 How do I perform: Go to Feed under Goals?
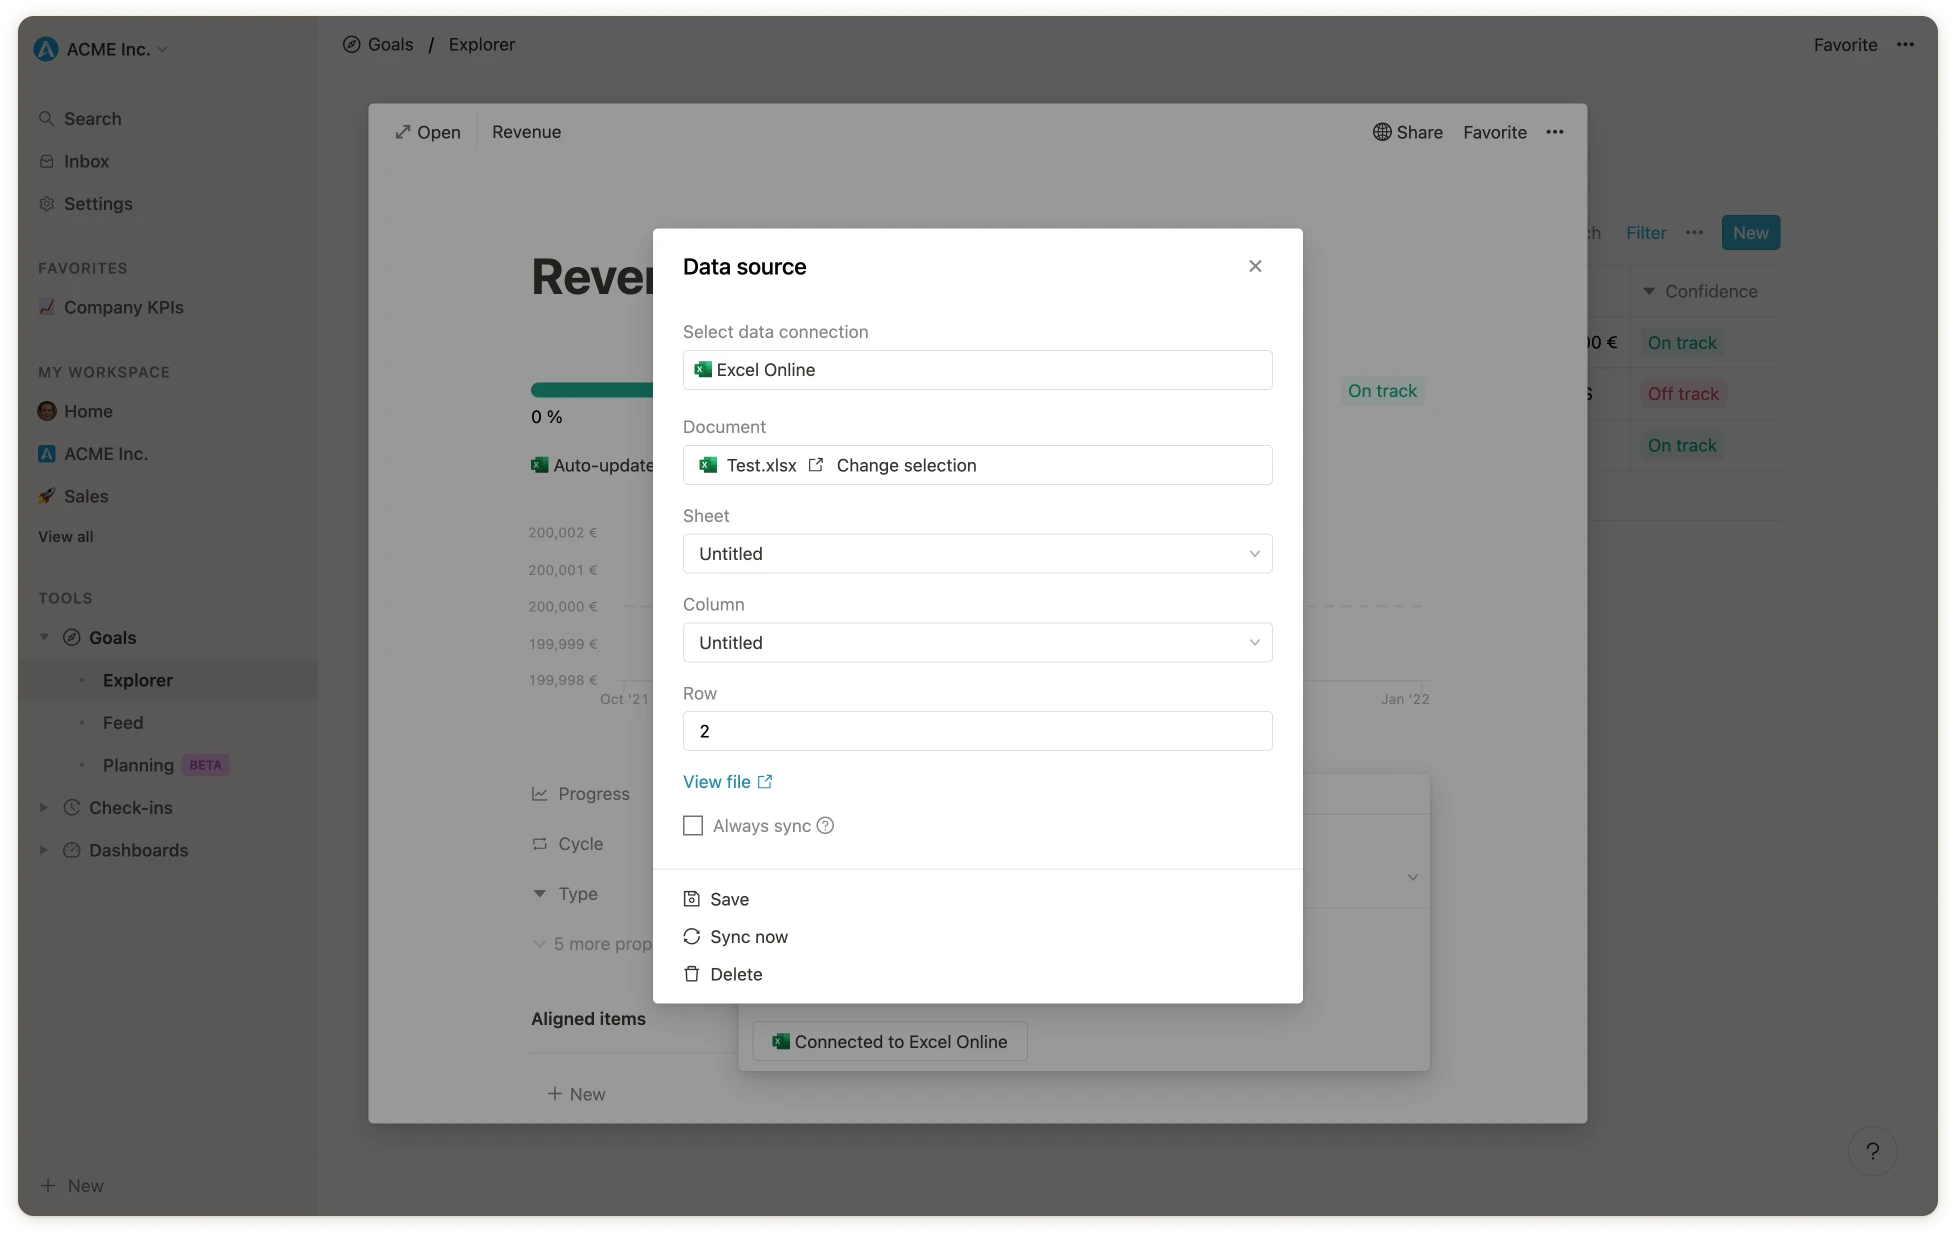coord(123,723)
